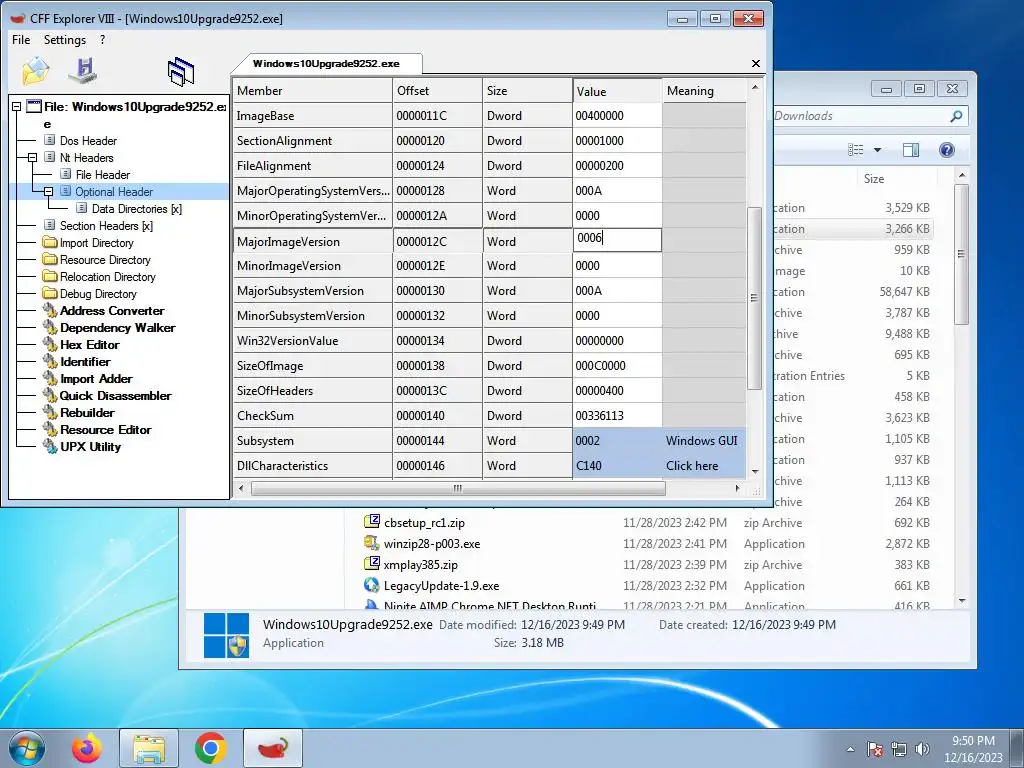Open the Windows Start menu
The image size is (1024, 768).
tap(27, 748)
